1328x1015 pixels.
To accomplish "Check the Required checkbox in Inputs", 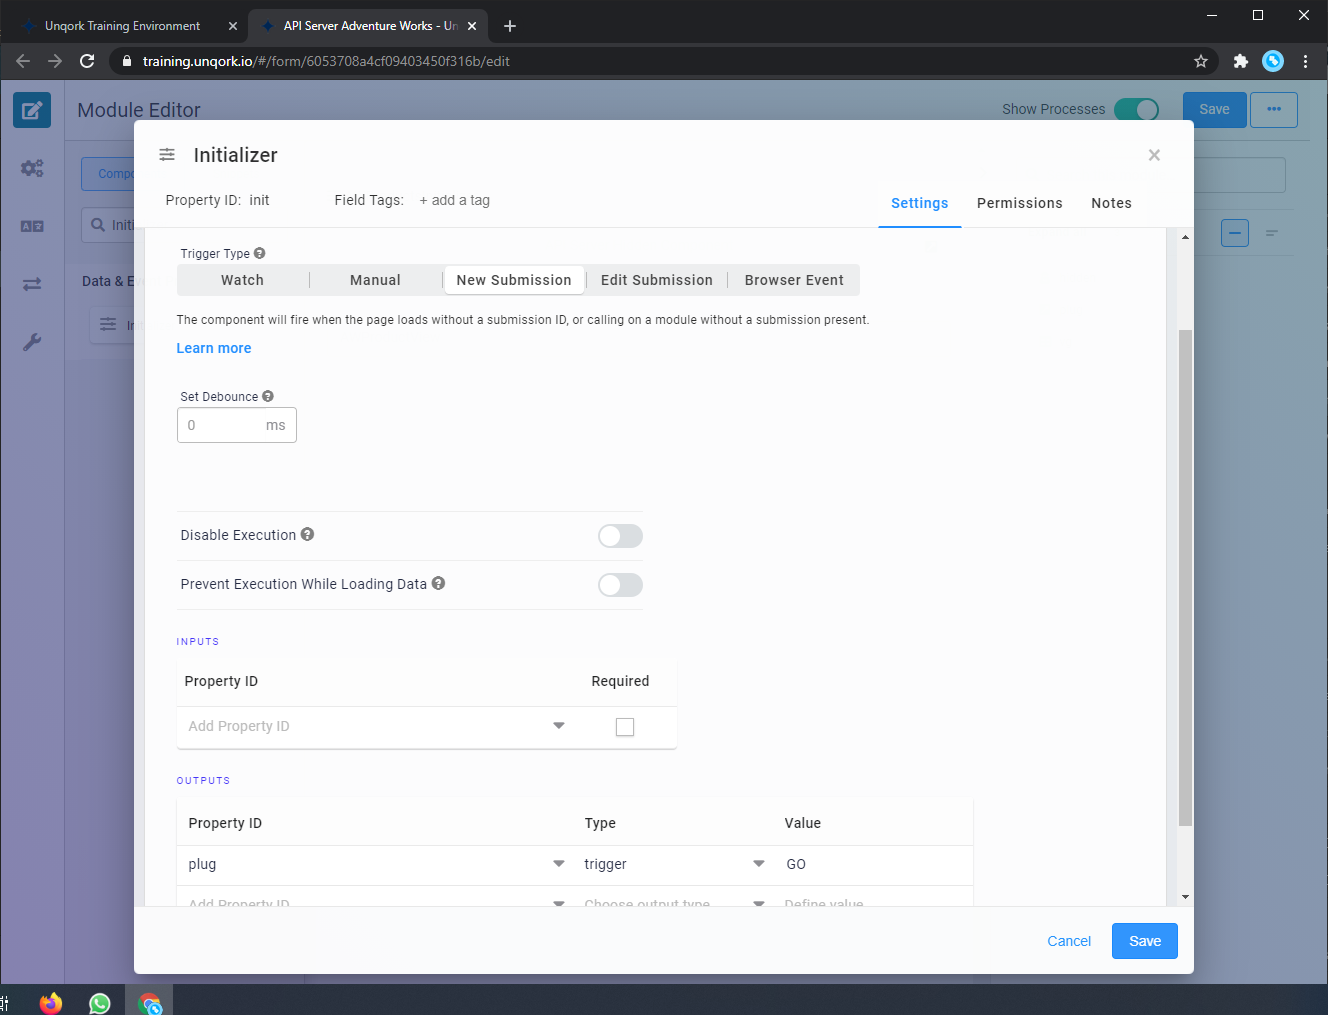I will click(x=625, y=727).
